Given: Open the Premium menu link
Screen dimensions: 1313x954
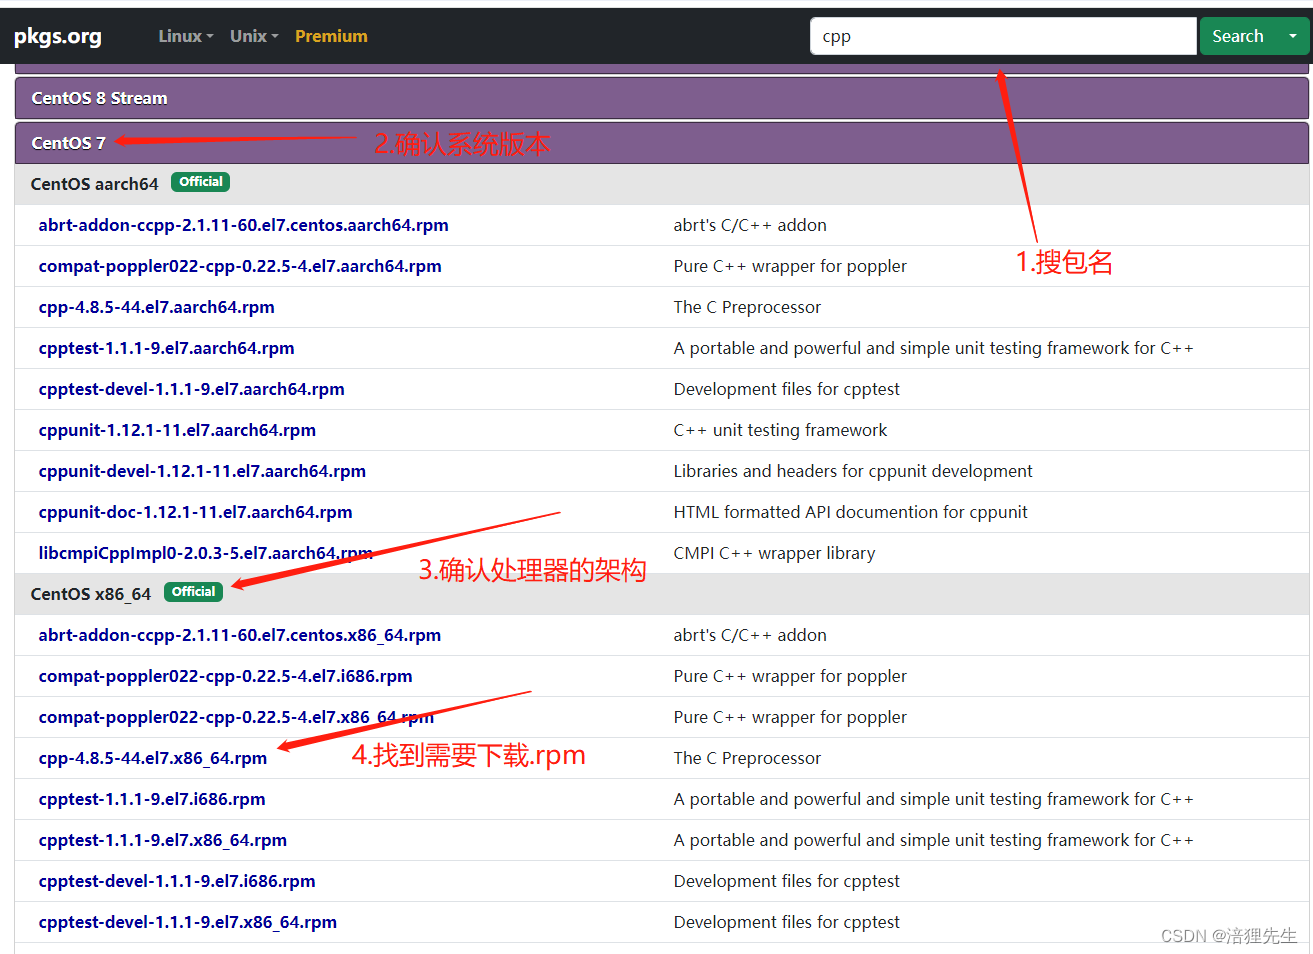Looking at the screenshot, I should click(x=331, y=36).
